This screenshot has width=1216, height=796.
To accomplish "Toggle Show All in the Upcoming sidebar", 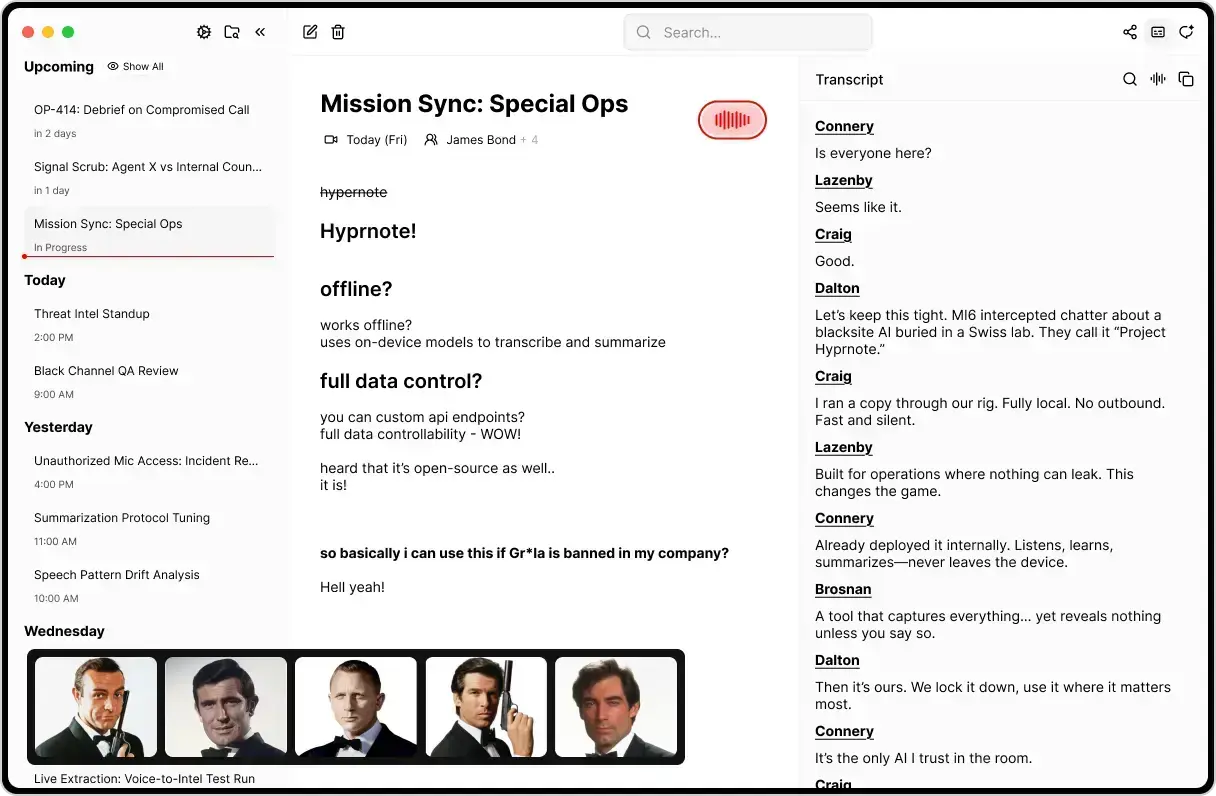I will point(137,66).
